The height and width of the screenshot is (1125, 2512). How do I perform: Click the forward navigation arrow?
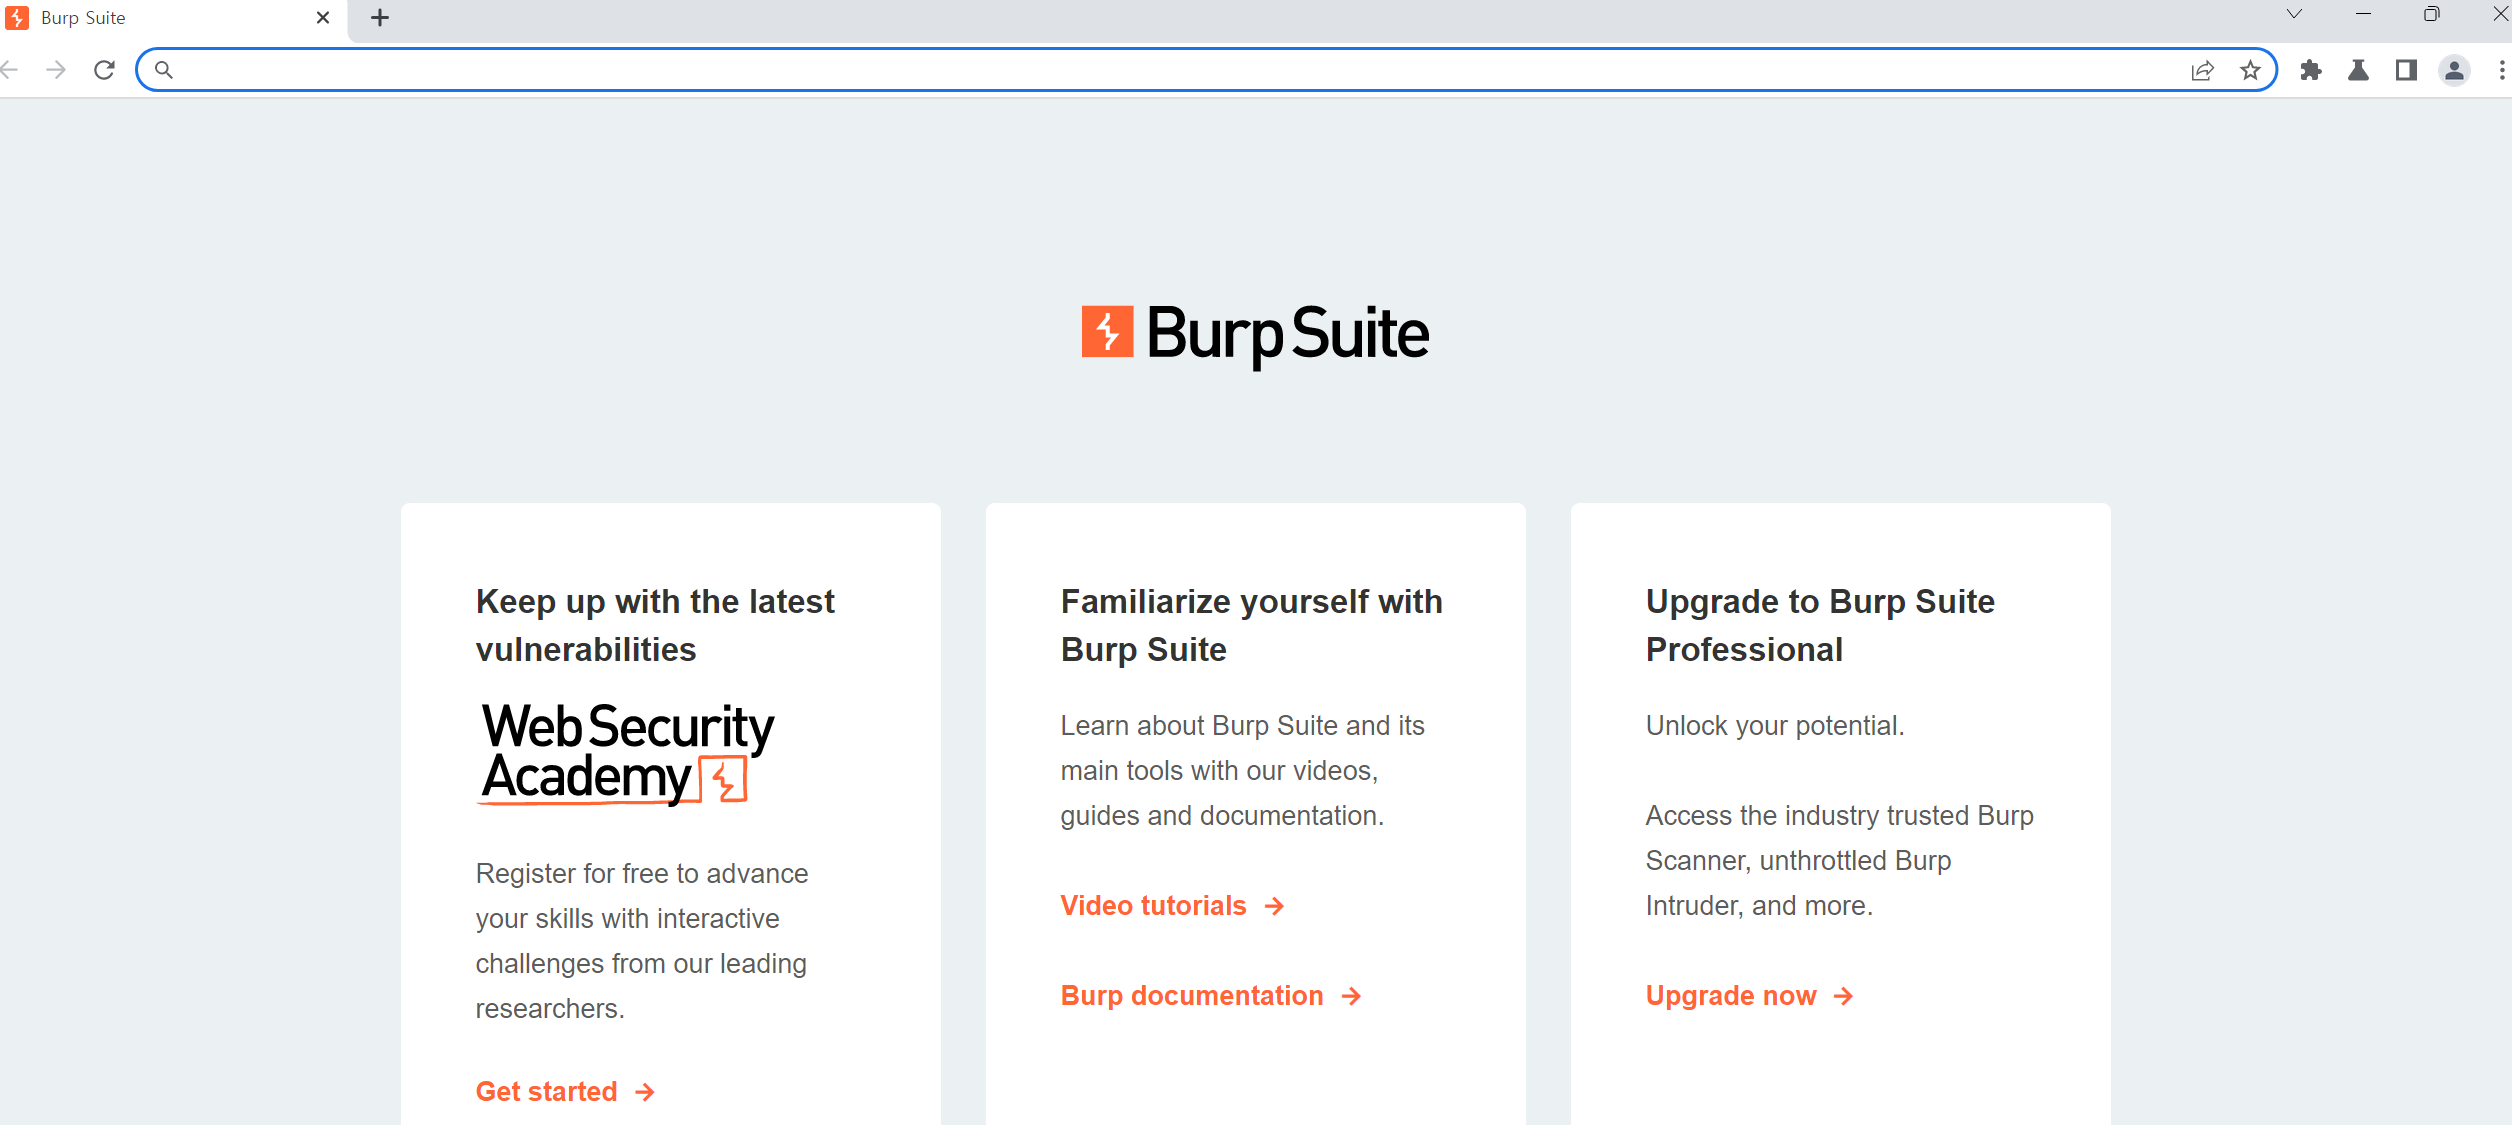tap(56, 70)
